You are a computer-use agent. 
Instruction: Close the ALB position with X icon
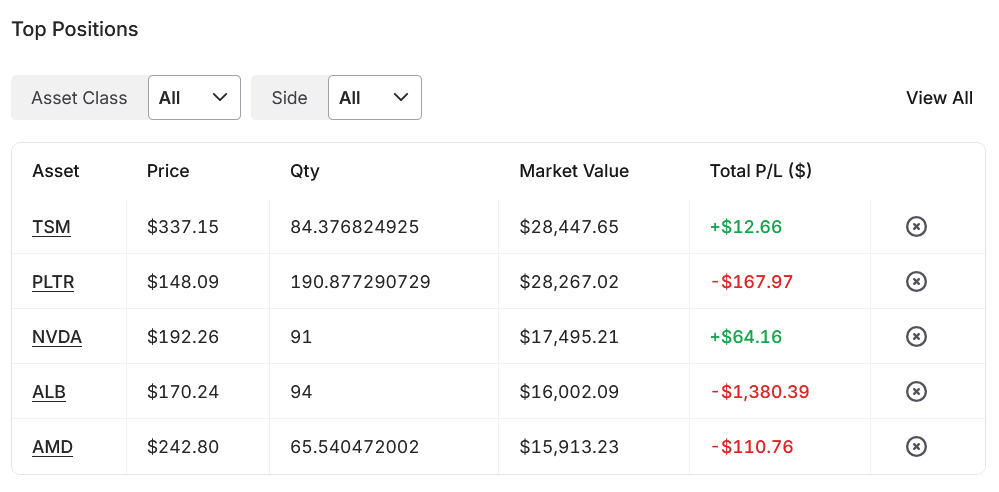(x=915, y=392)
